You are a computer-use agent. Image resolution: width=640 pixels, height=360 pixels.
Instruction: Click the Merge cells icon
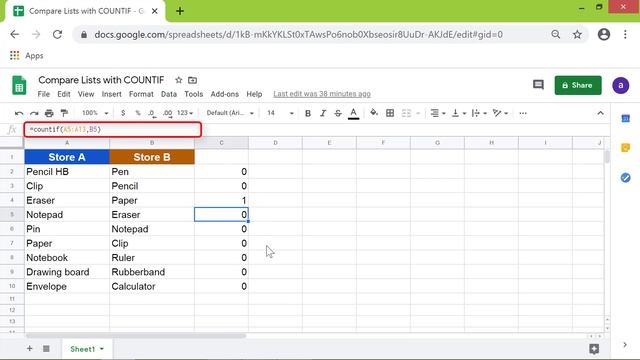(406, 113)
